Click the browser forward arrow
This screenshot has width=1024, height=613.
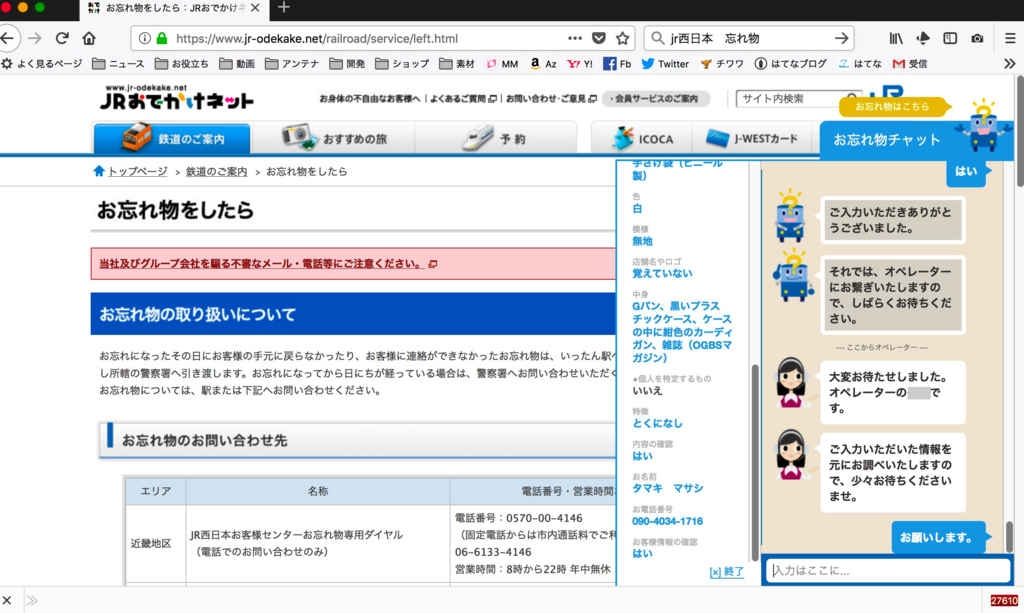tap(35, 39)
